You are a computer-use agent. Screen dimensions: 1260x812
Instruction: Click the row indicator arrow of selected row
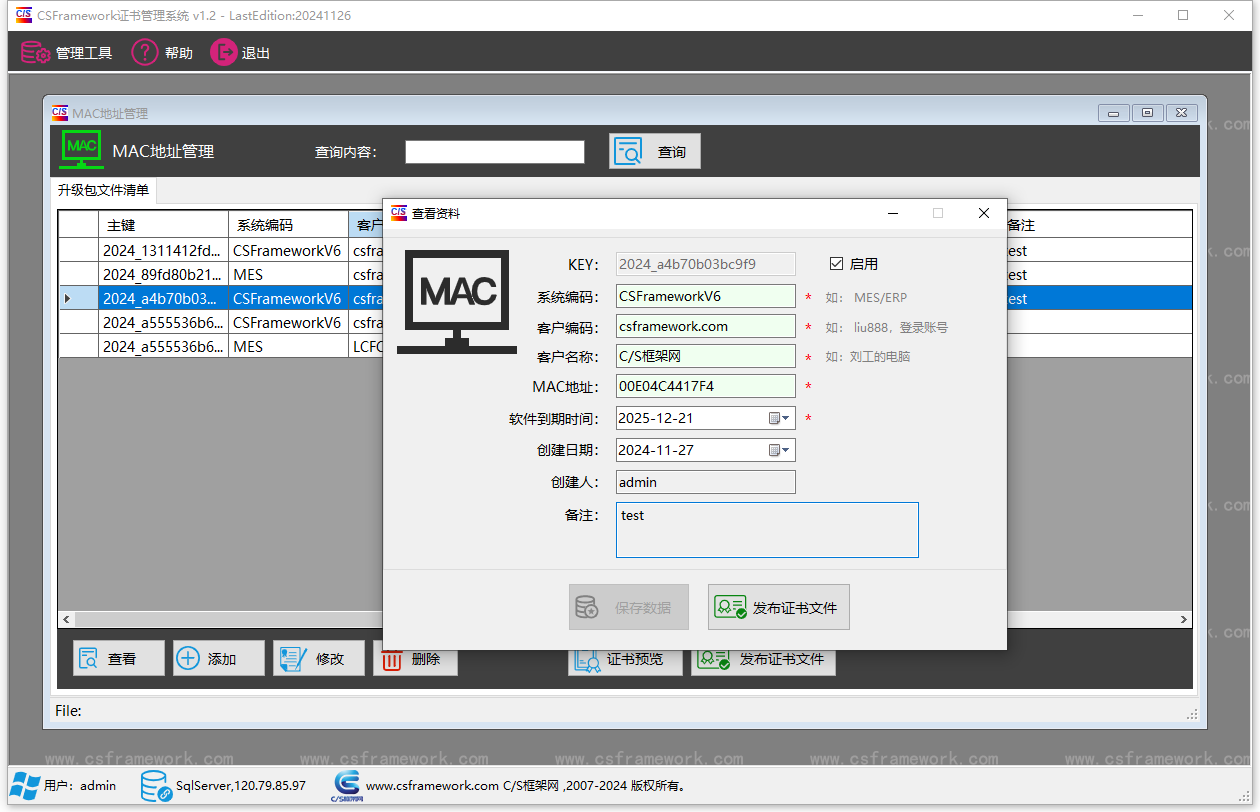click(x=68, y=298)
